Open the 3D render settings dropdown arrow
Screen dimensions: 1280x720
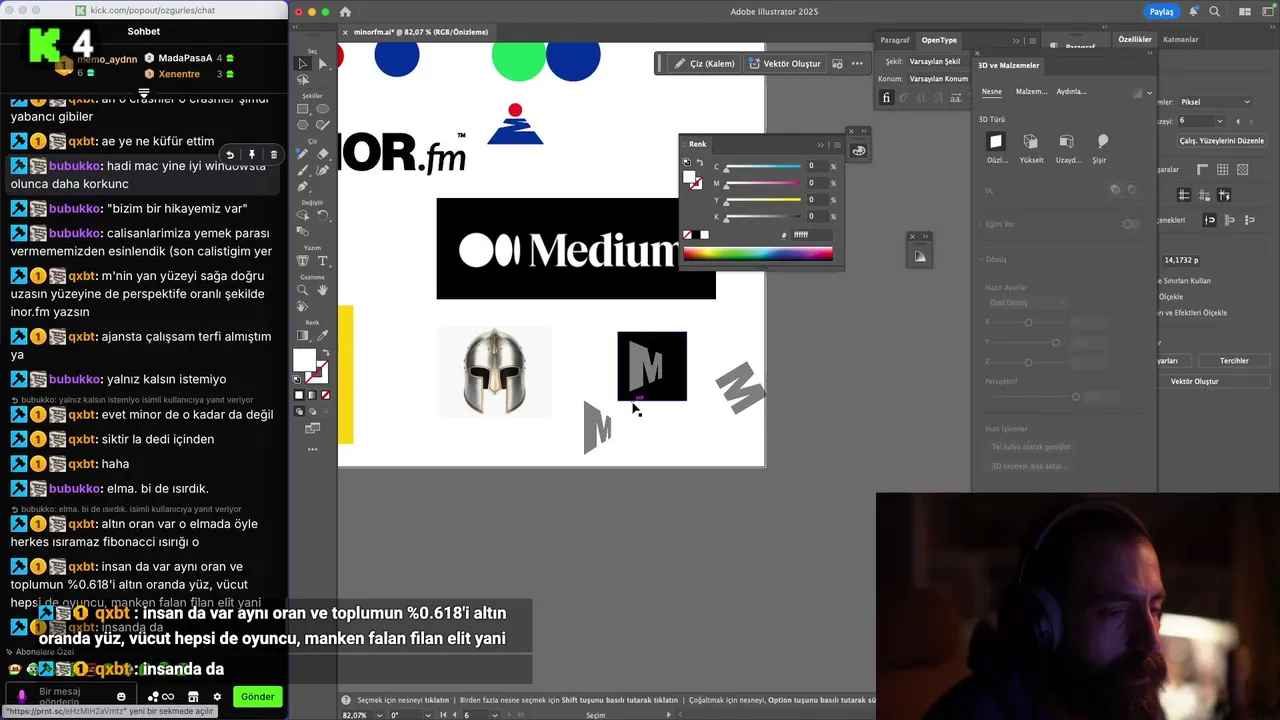[1148, 92]
